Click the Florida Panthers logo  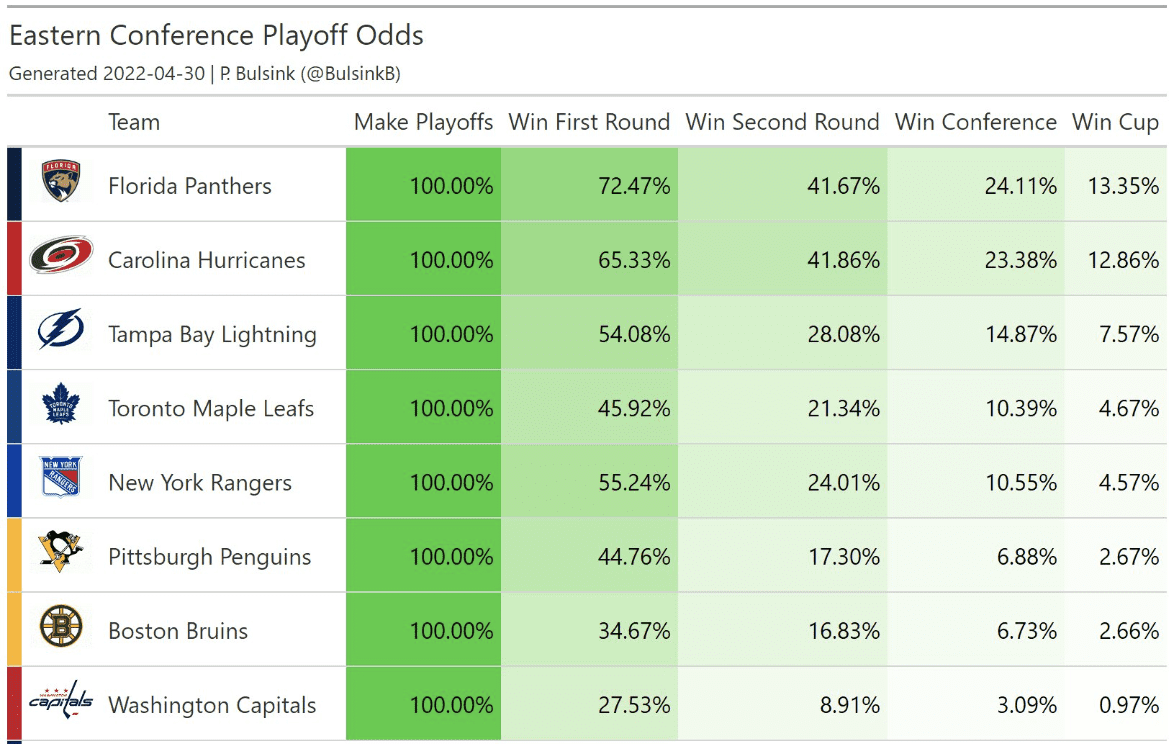click(61, 184)
